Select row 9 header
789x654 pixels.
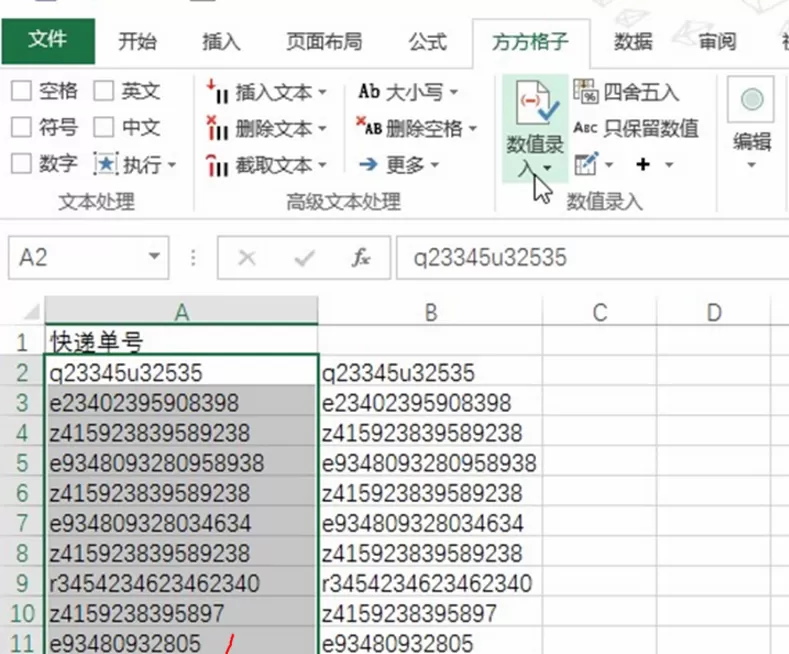(x=22, y=583)
